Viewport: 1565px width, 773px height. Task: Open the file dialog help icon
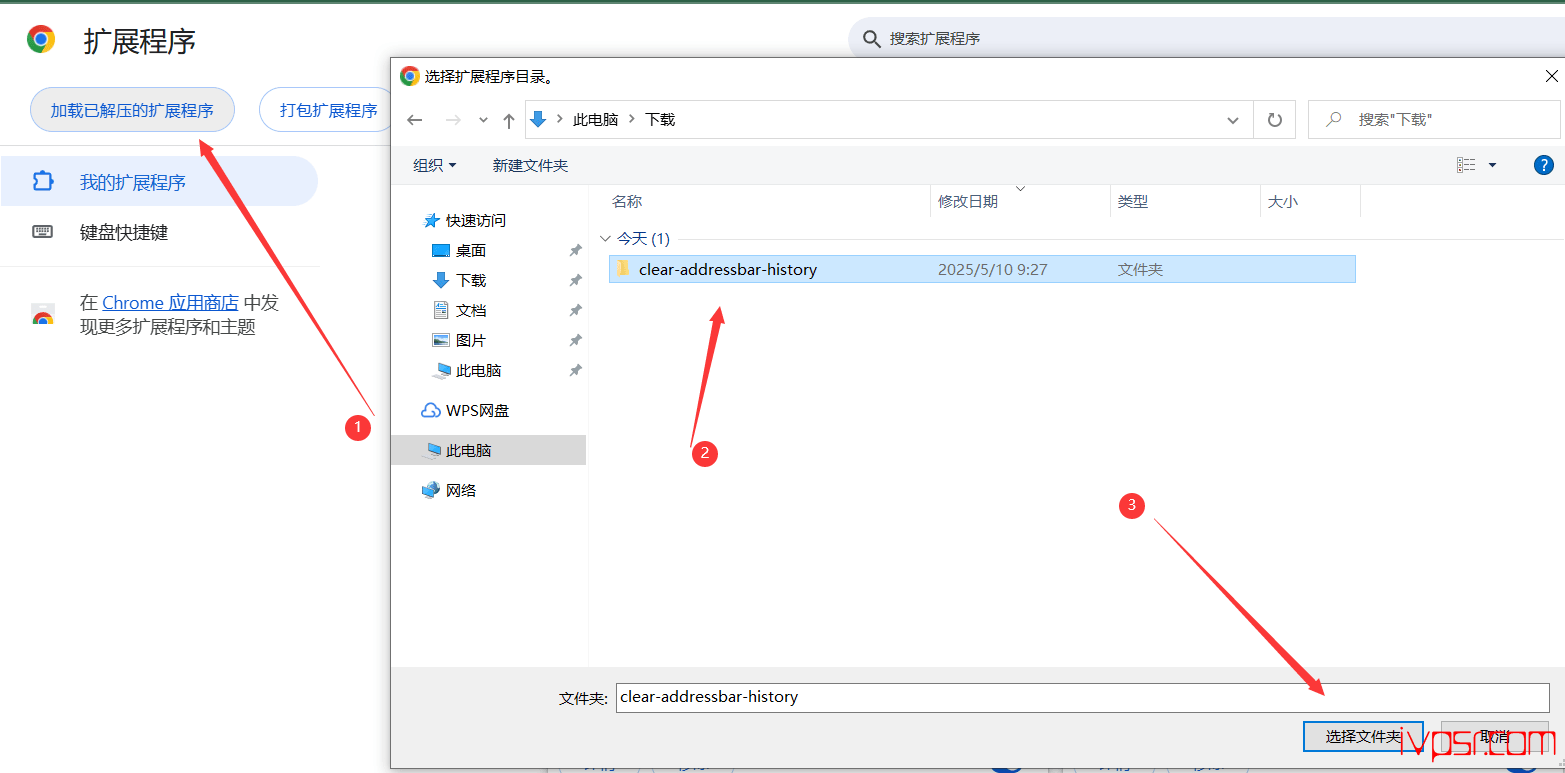[x=1543, y=165]
